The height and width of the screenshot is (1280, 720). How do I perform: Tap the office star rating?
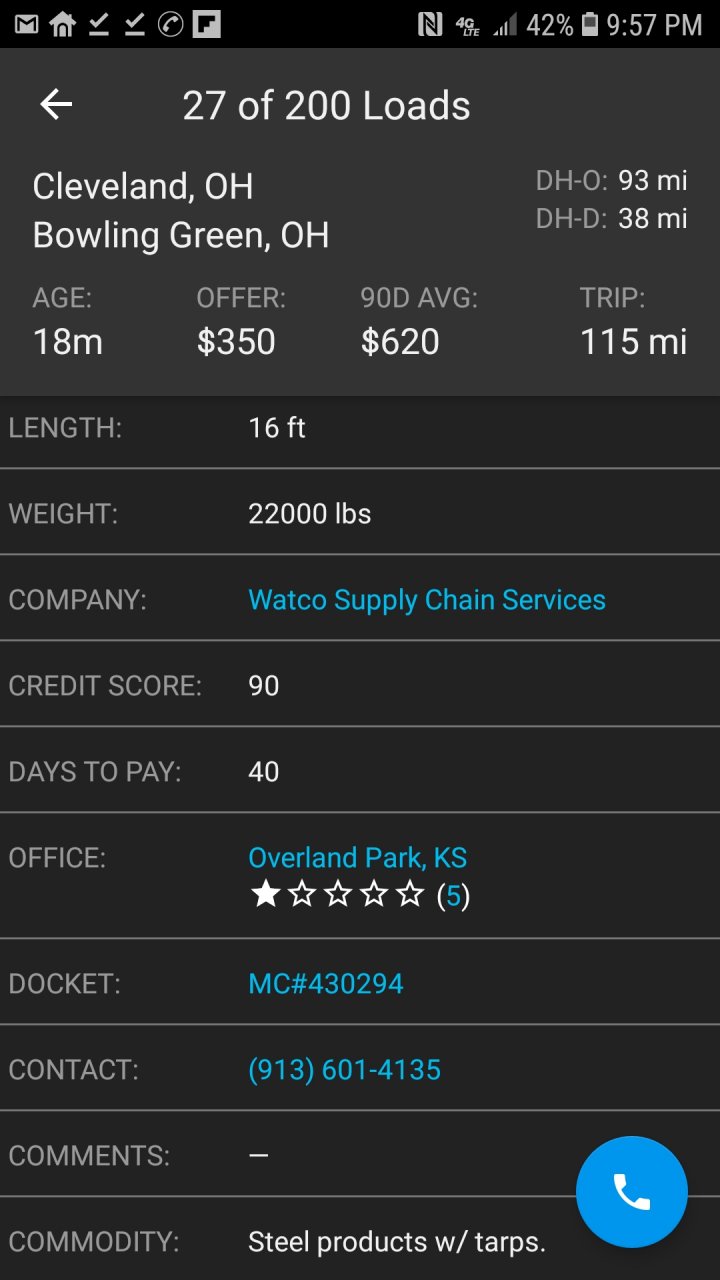[x=337, y=895]
